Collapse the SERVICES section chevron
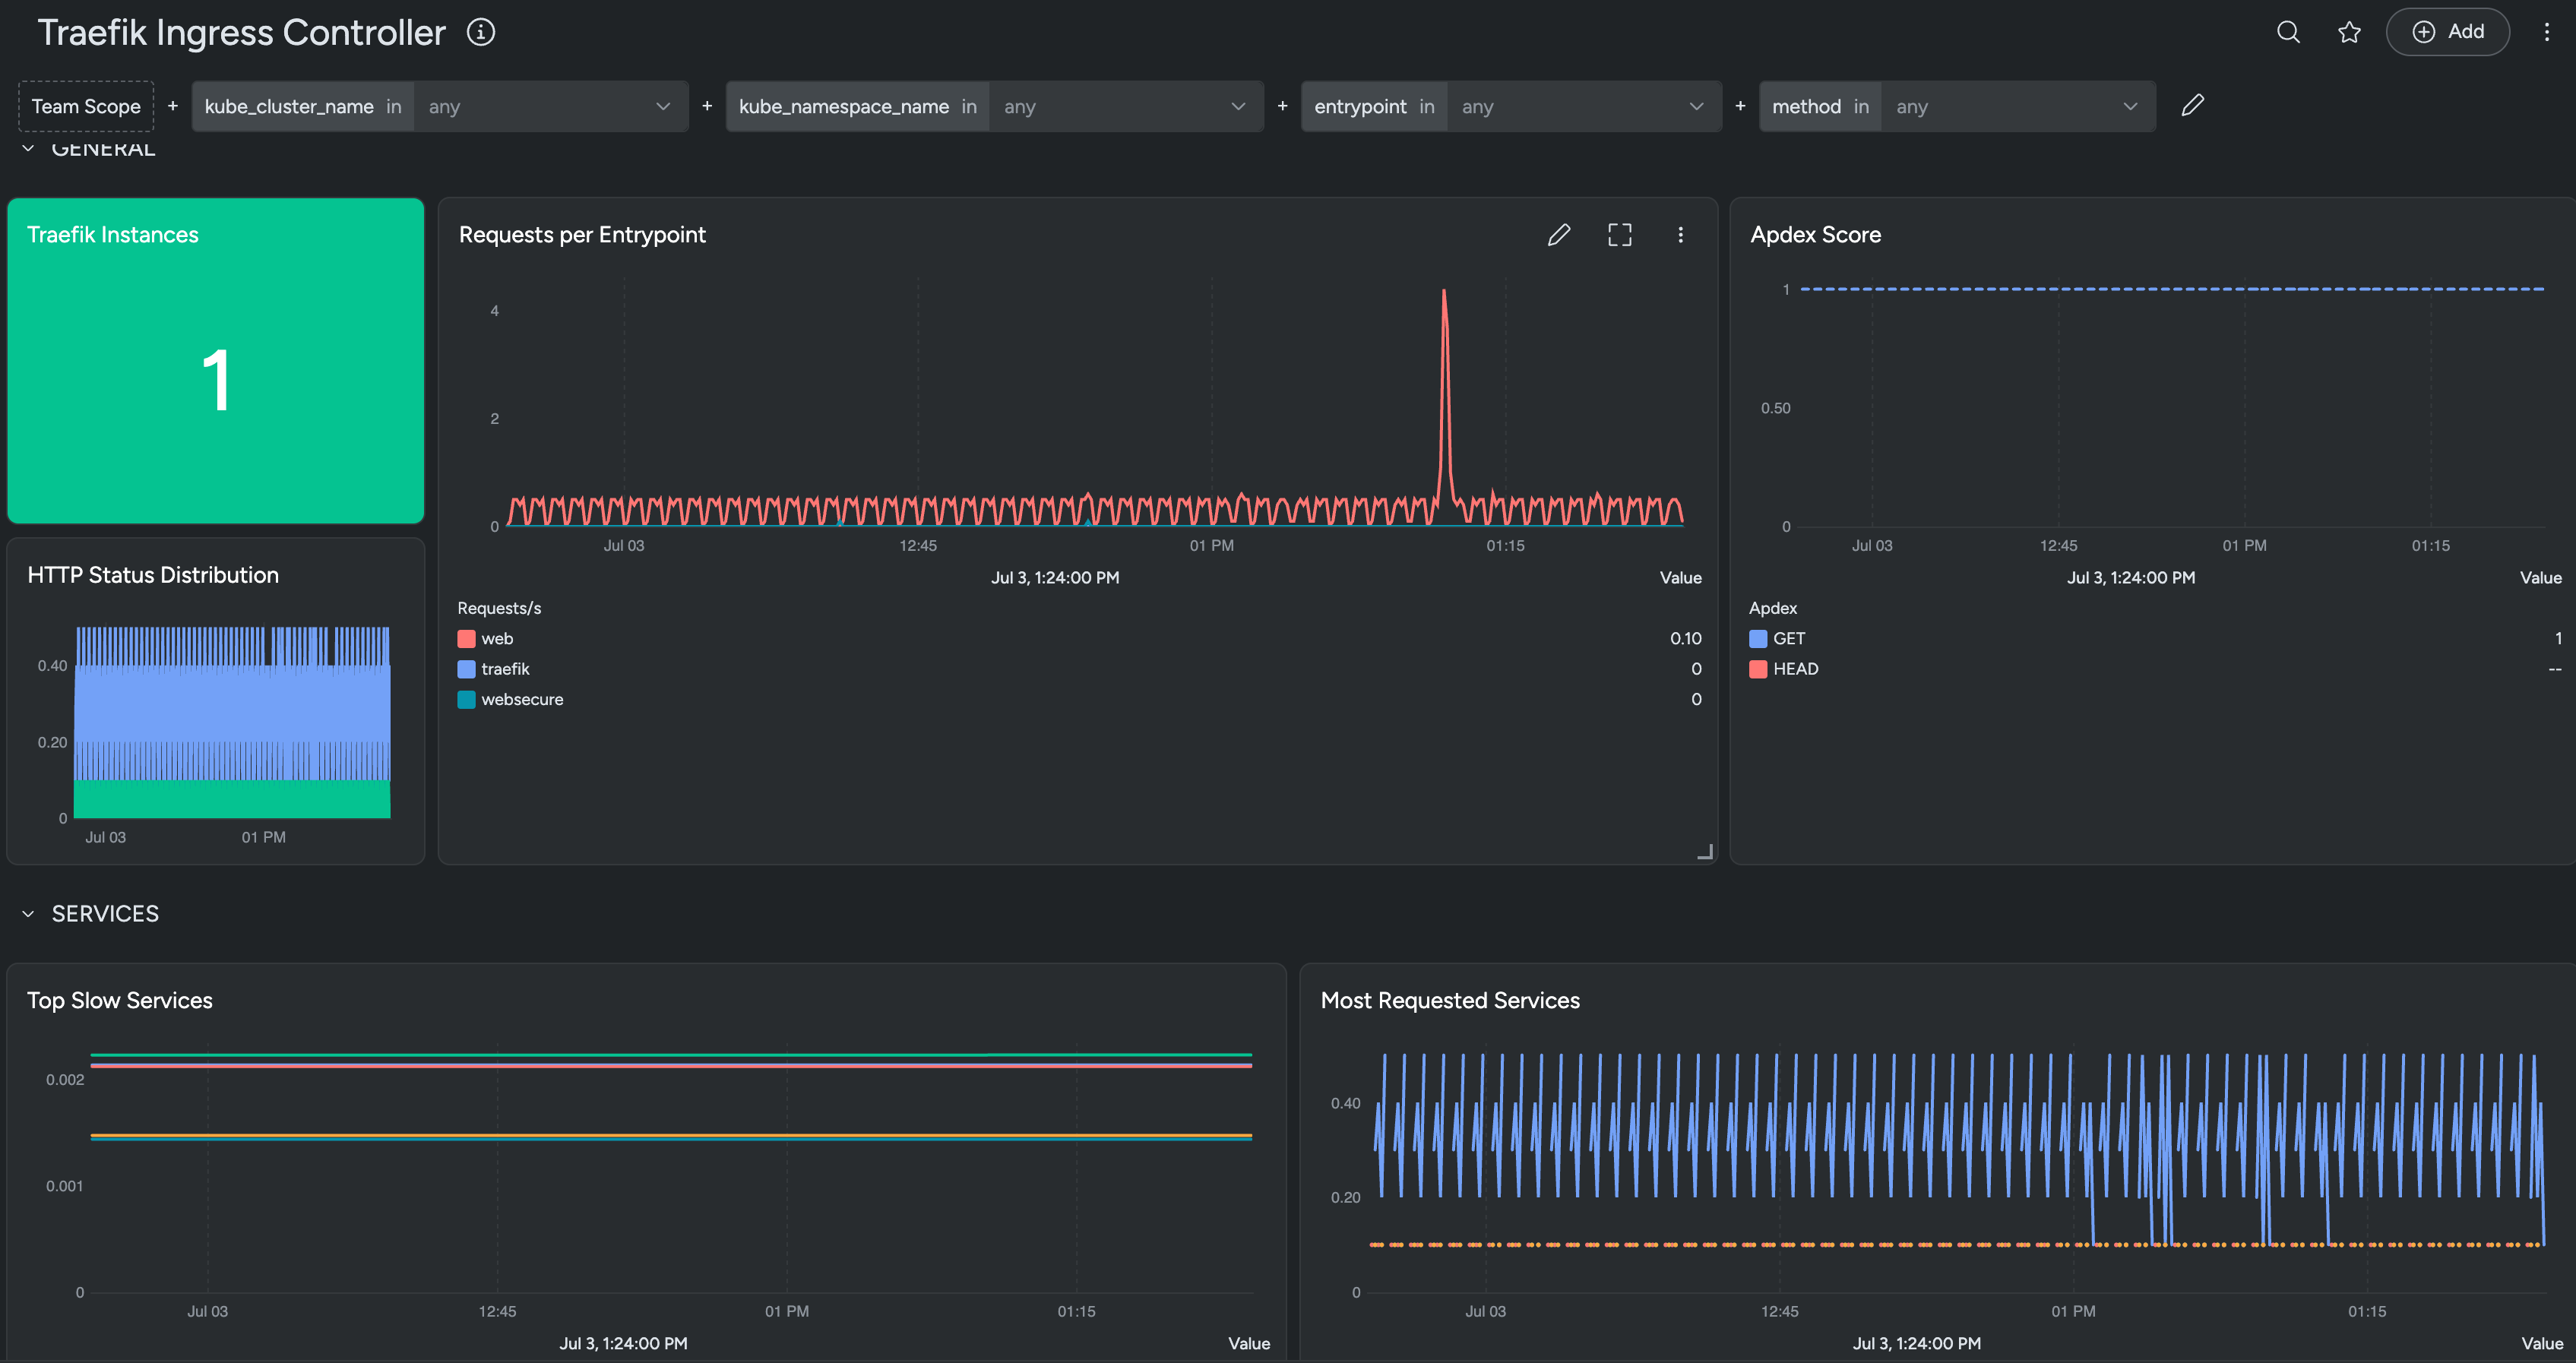The height and width of the screenshot is (1363, 2576). [28, 914]
